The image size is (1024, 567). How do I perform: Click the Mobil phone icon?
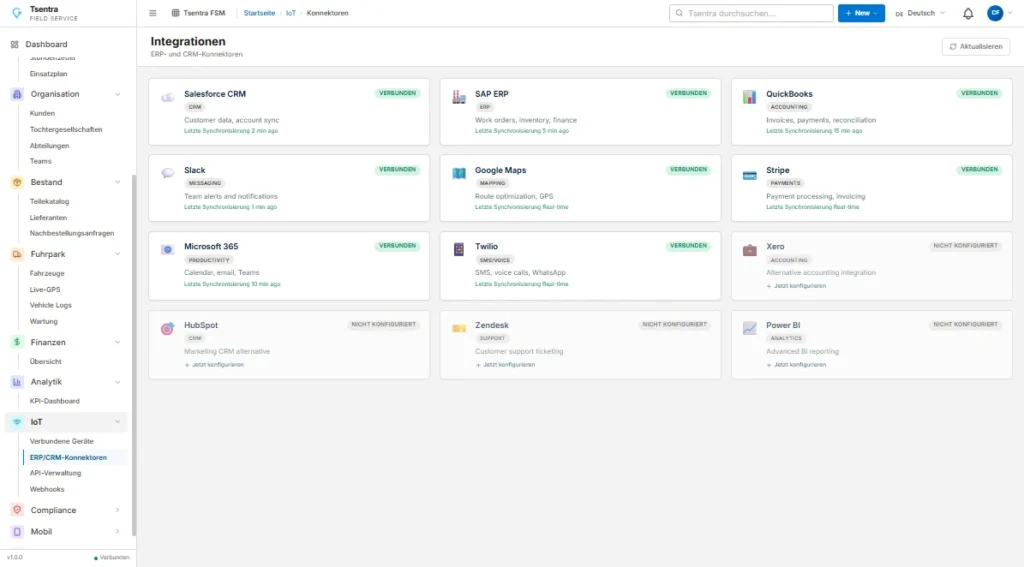coord(17,532)
